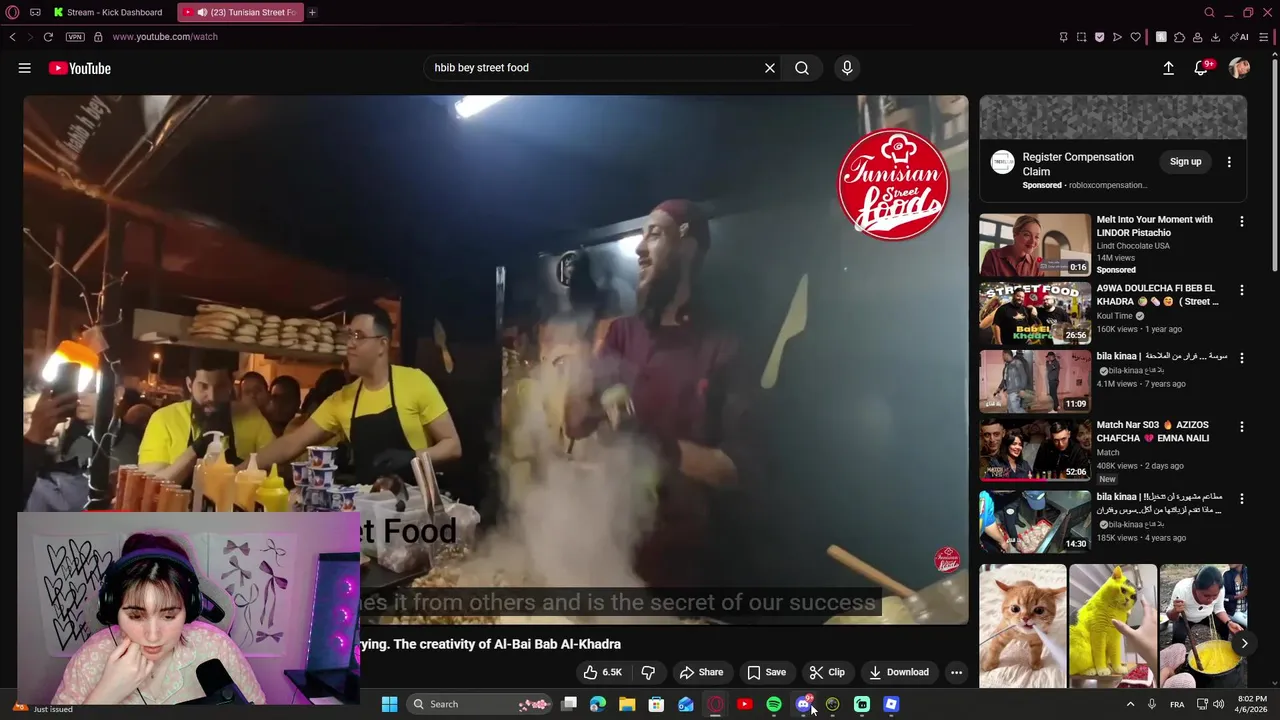
Task: Dislike the video
Action: (x=648, y=672)
